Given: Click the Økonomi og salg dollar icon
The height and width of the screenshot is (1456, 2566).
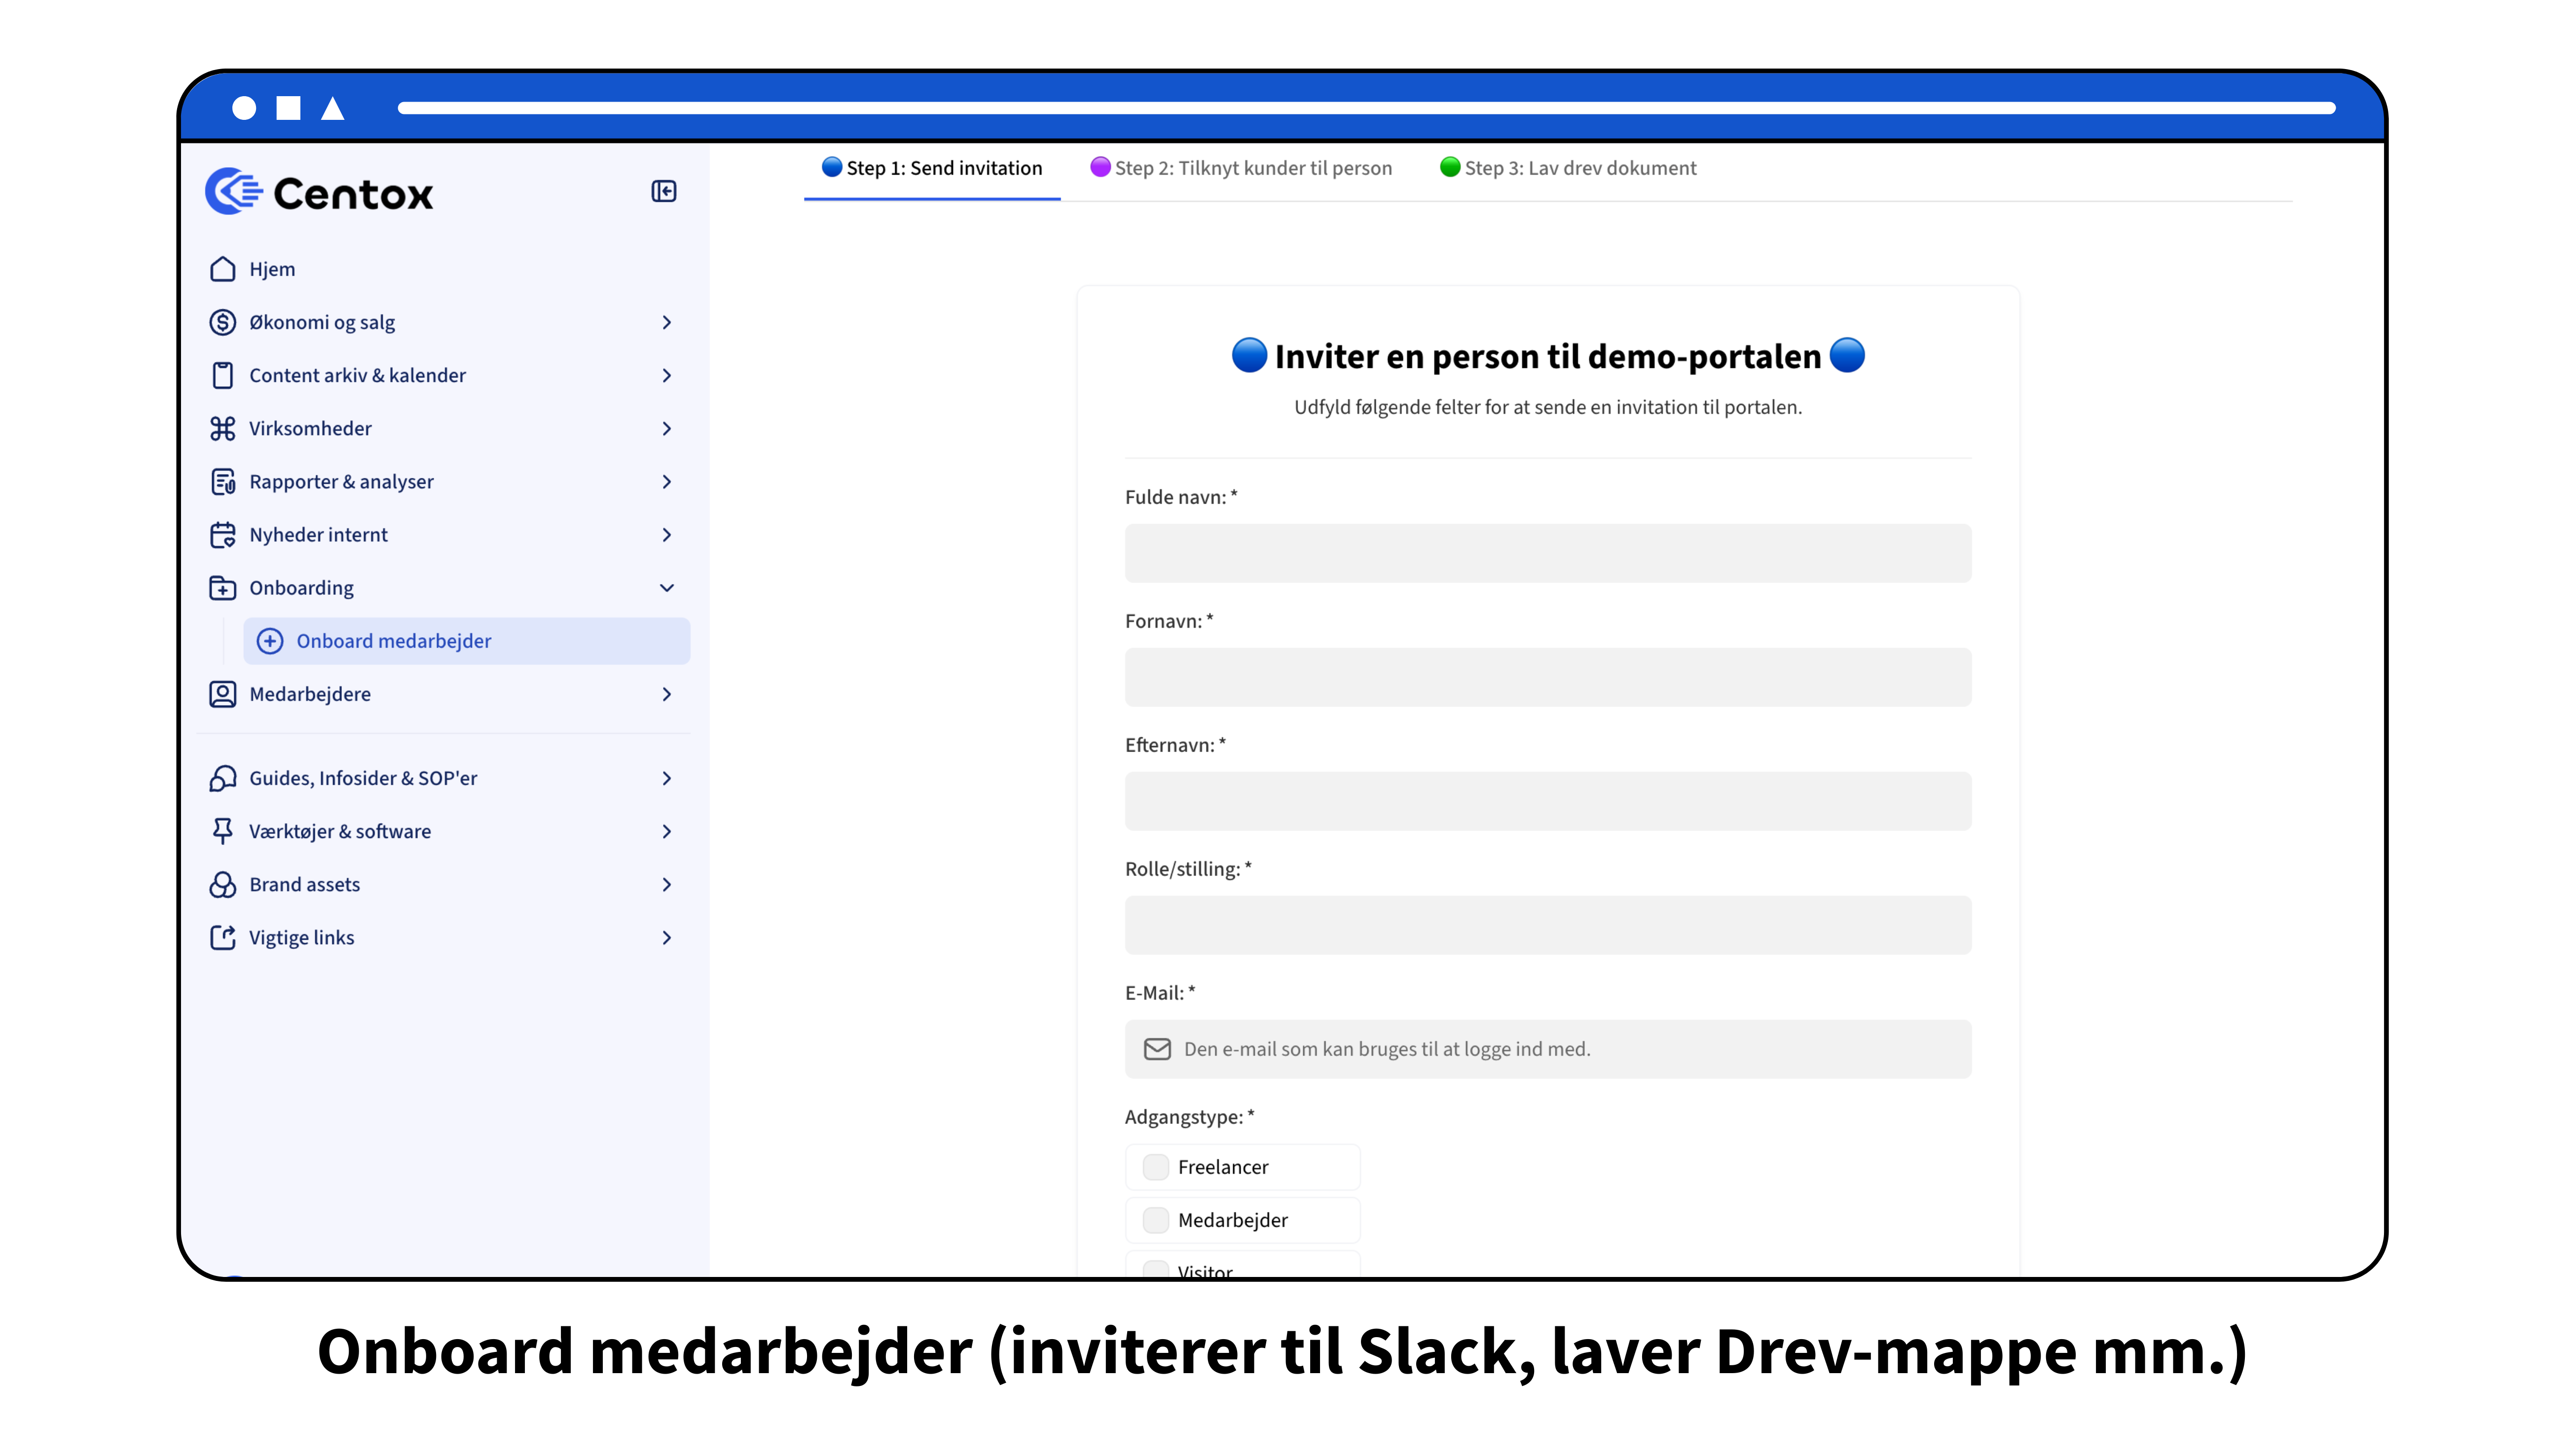Looking at the screenshot, I should [x=222, y=322].
